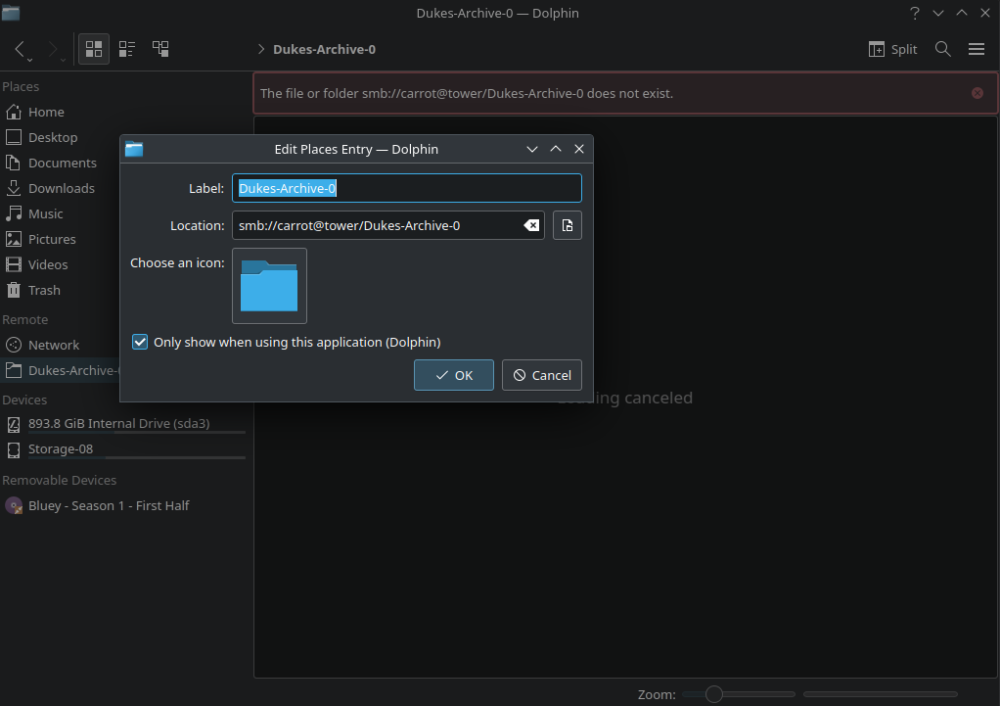Open the search magnifier in toolbar

point(943,49)
